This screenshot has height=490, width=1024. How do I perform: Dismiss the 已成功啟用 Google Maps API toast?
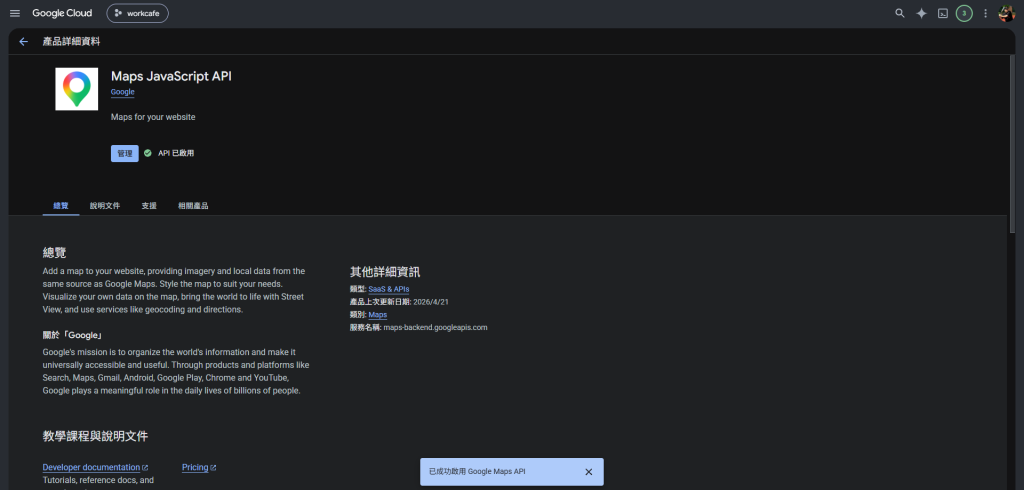click(588, 472)
